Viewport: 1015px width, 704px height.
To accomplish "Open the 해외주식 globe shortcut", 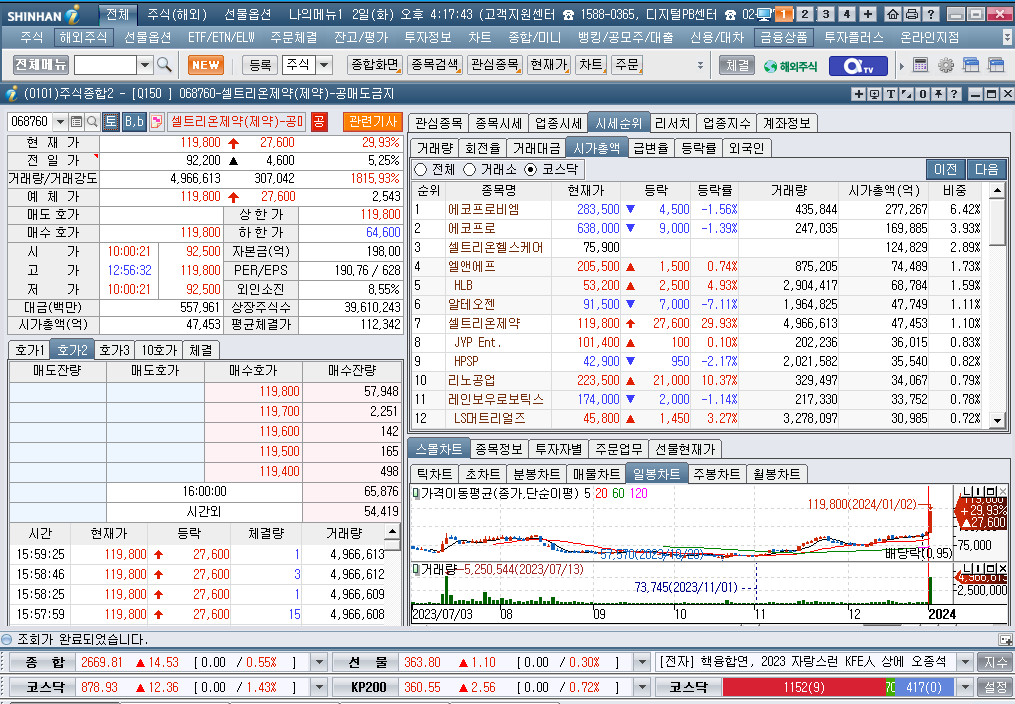I will coord(791,66).
